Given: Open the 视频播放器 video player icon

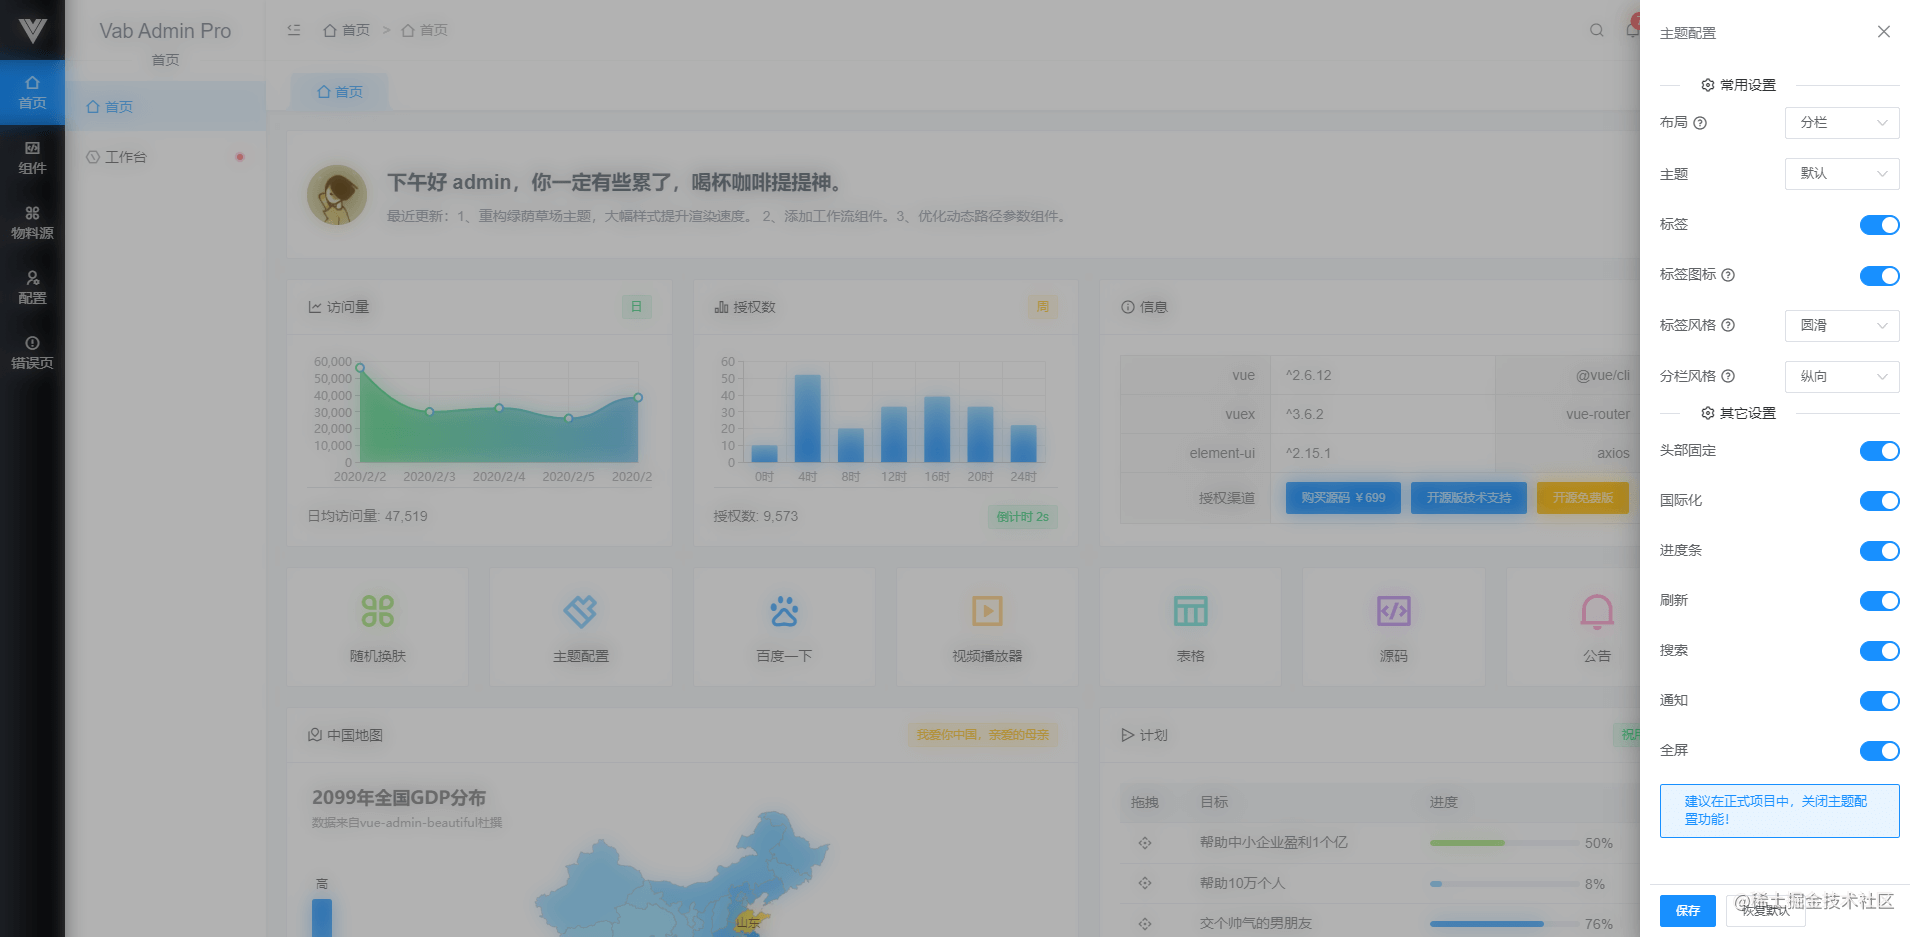Looking at the screenshot, I should (x=986, y=625).
